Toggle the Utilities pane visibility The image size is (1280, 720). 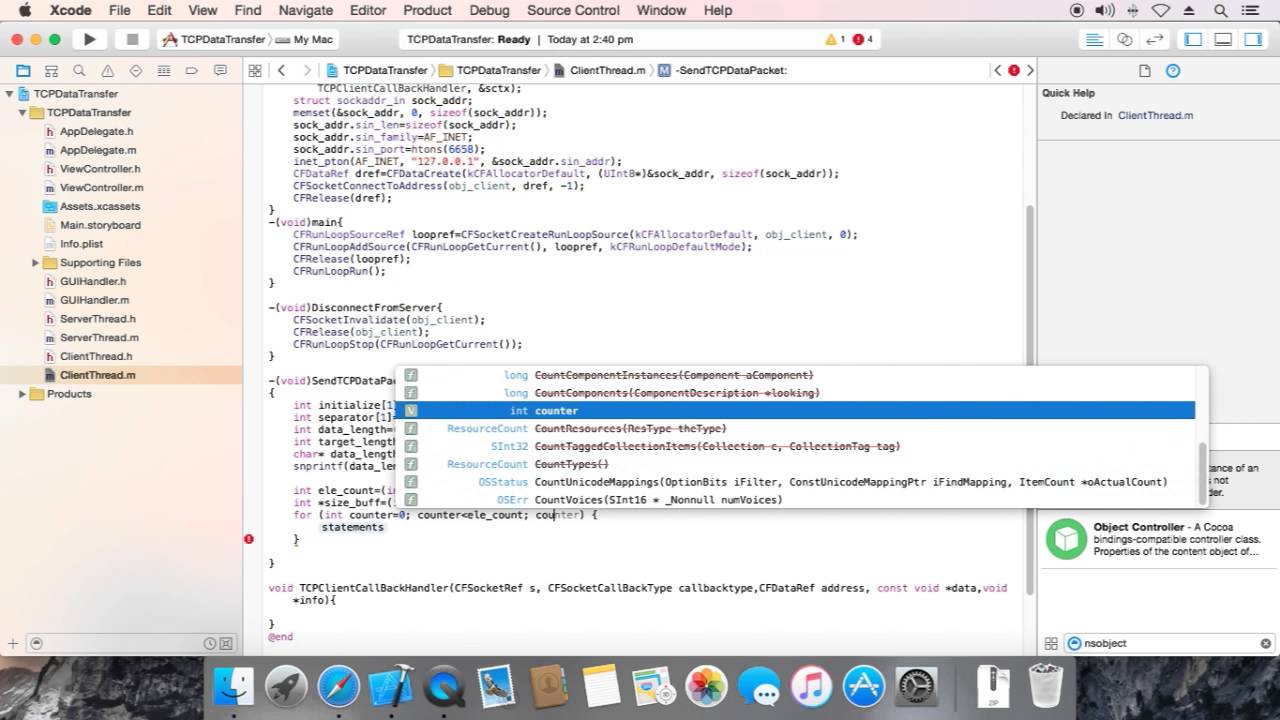point(1253,39)
